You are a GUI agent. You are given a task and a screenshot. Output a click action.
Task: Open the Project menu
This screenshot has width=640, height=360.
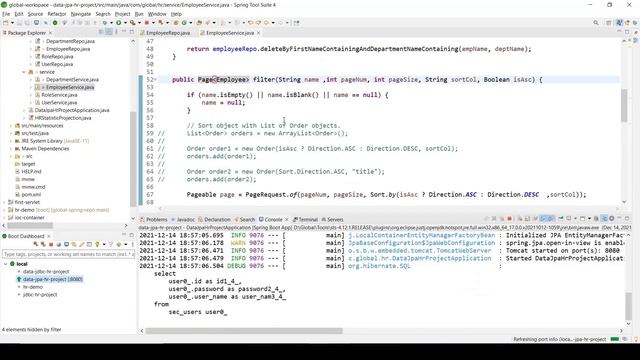[122, 14]
